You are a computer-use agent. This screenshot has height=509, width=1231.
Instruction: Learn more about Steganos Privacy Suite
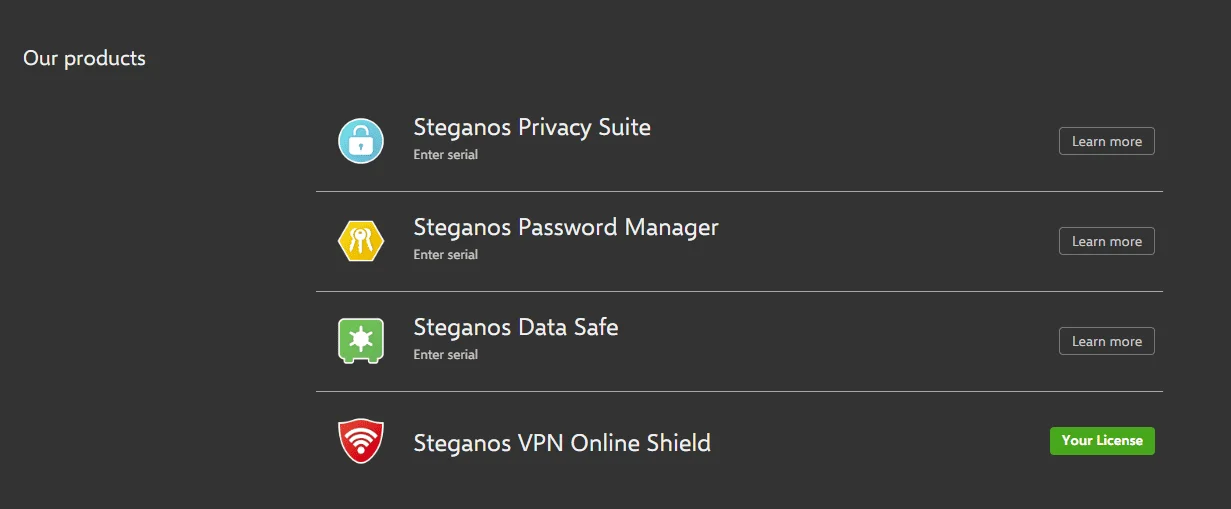[x=1107, y=141]
